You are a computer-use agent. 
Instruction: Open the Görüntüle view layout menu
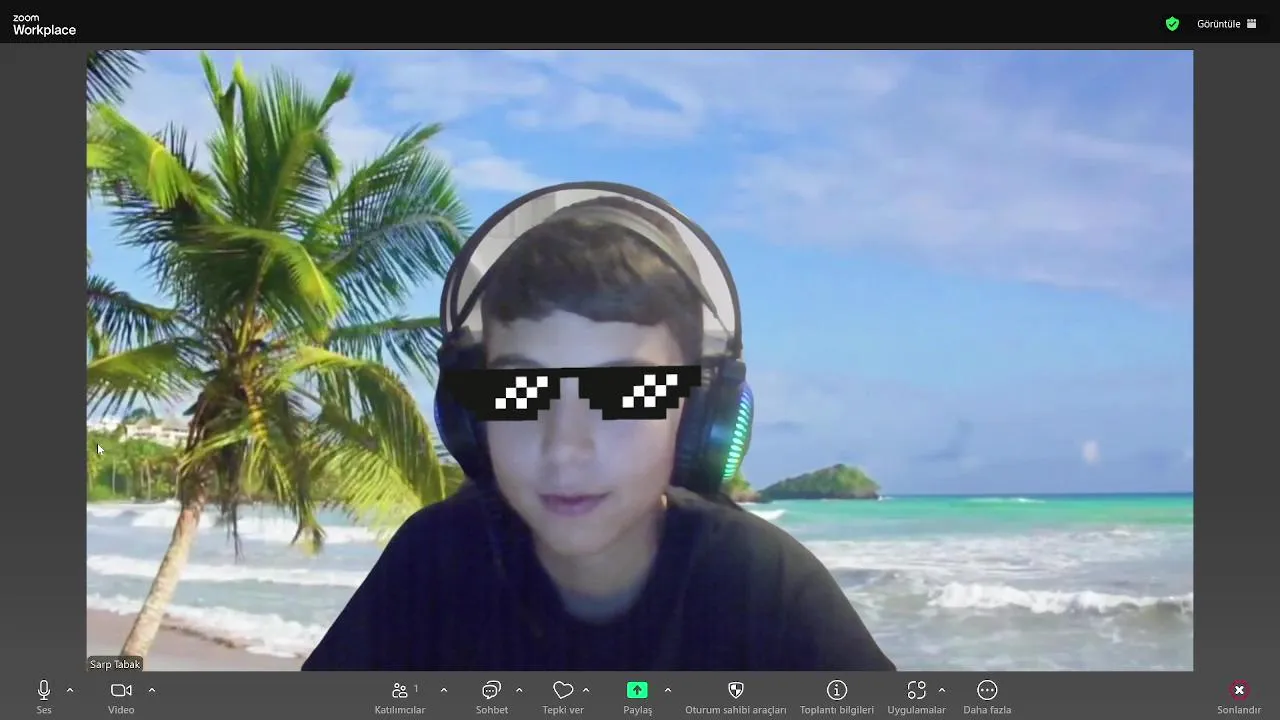(x=1227, y=24)
